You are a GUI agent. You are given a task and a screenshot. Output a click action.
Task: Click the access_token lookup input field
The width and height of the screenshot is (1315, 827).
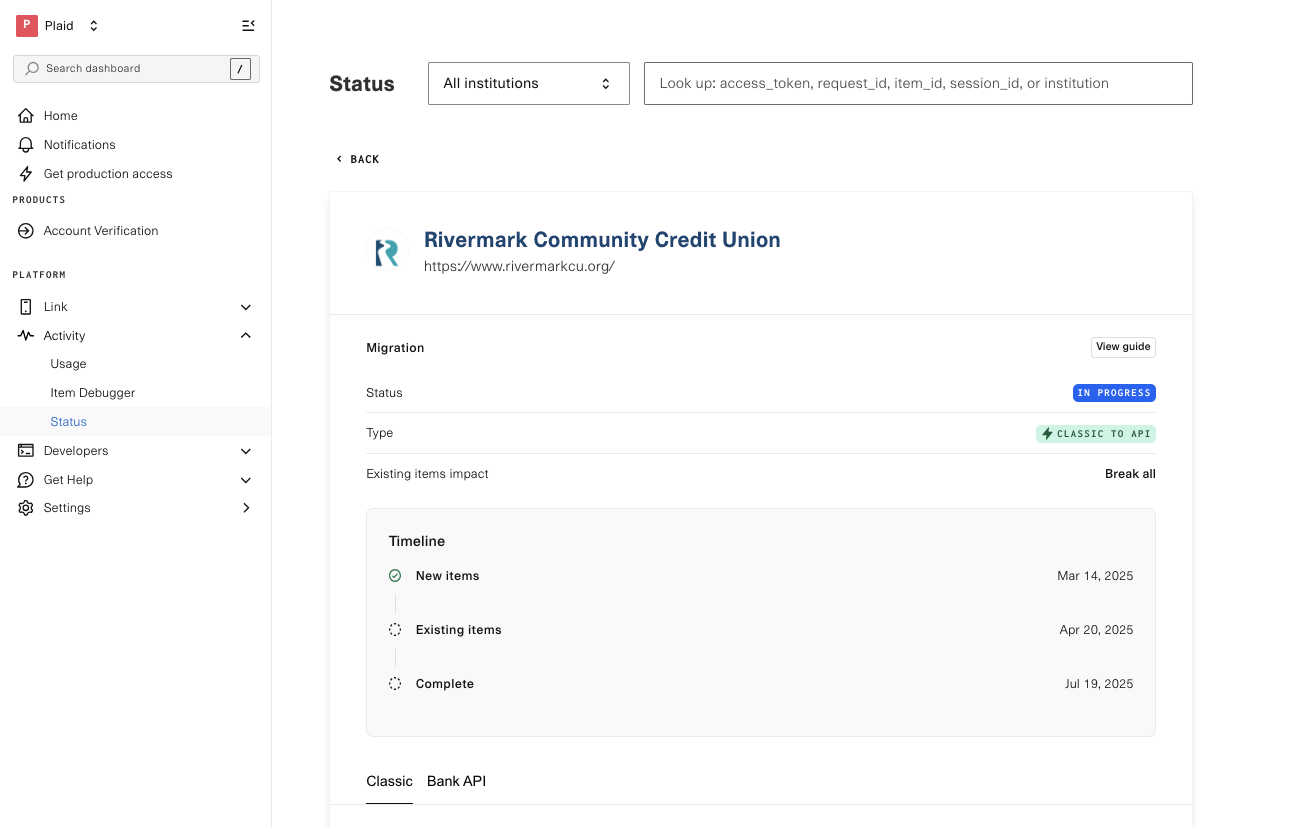[x=918, y=83]
